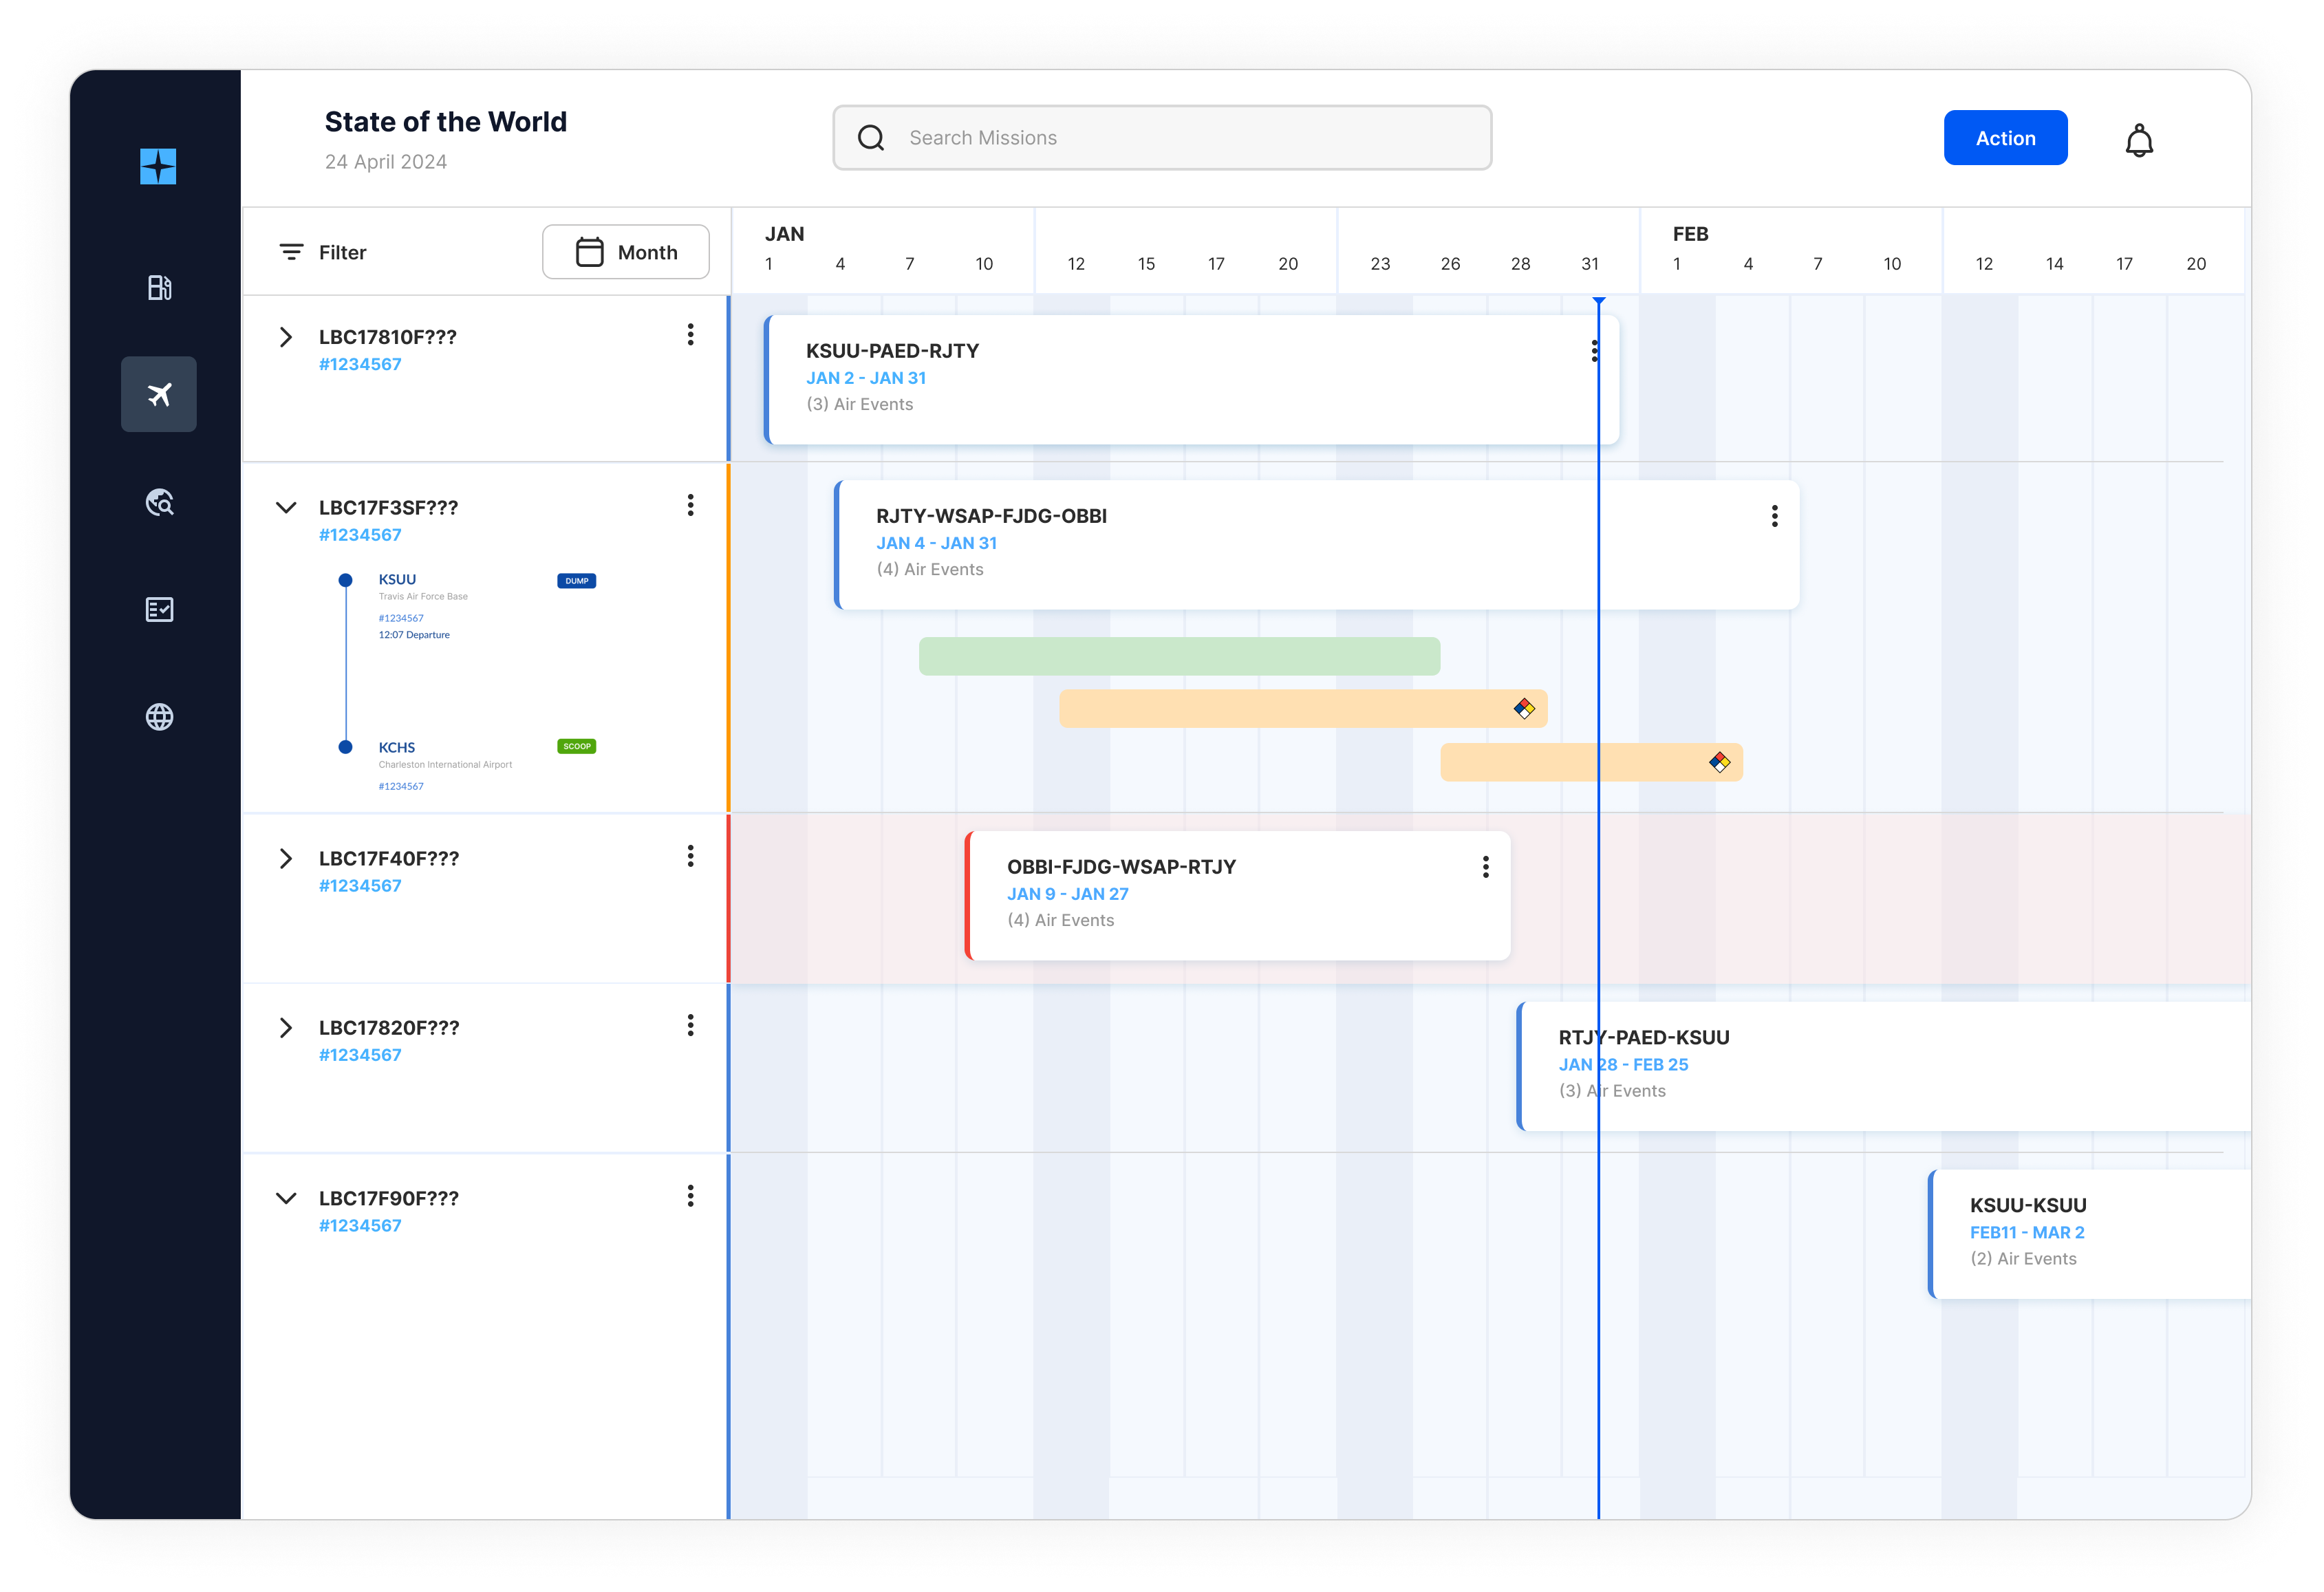Open the RTJY-PAED-KSUU mission card
Screen dimensions: 2324x1592
(x=1883, y=1066)
